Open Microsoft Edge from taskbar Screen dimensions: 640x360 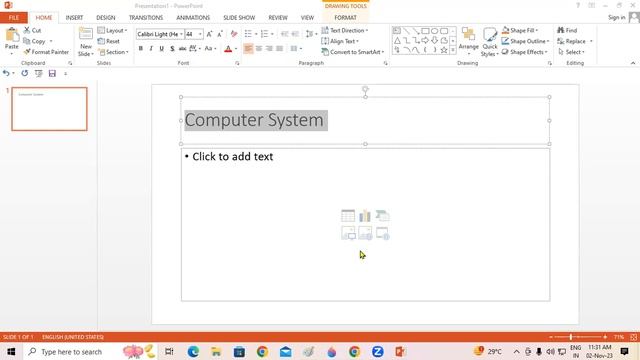coord(193,351)
